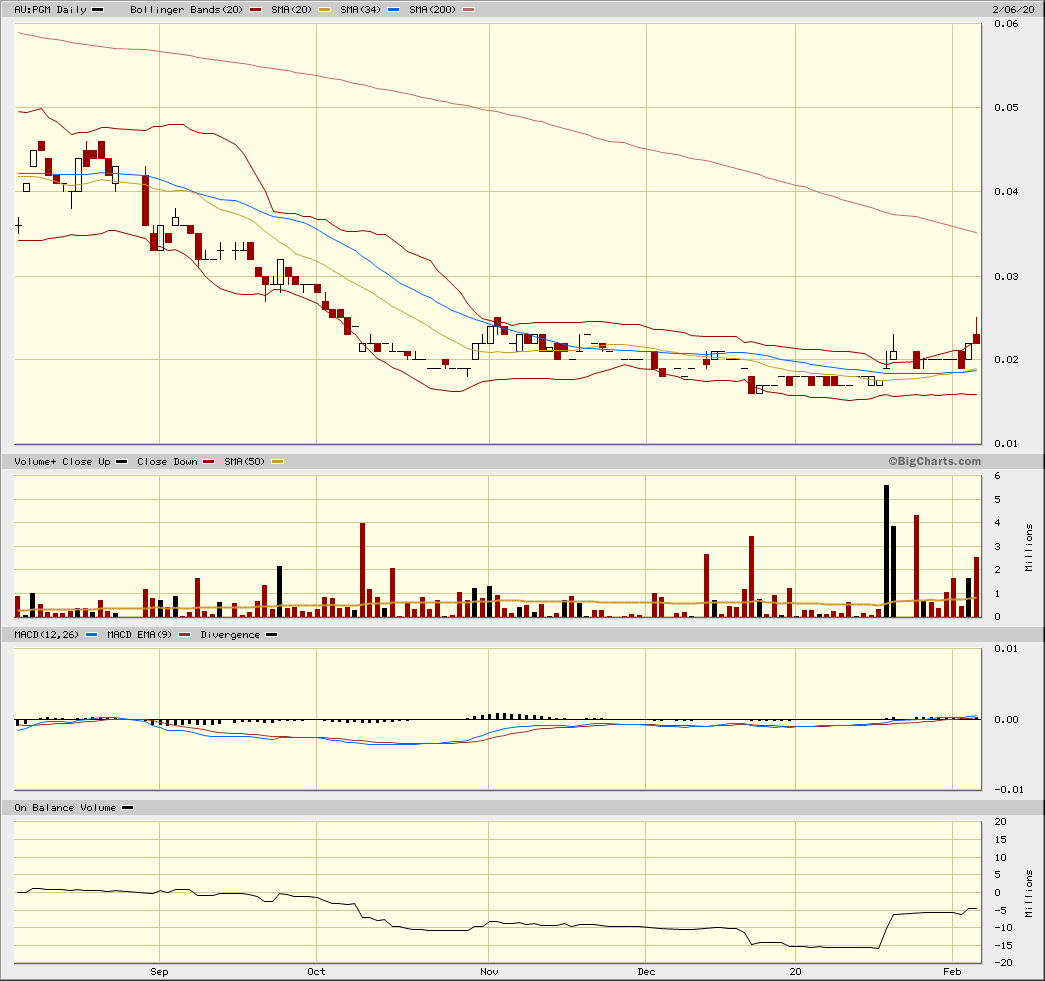Click the blue SMA(34) color marker
The width and height of the screenshot is (1045, 981).
[x=393, y=10]
